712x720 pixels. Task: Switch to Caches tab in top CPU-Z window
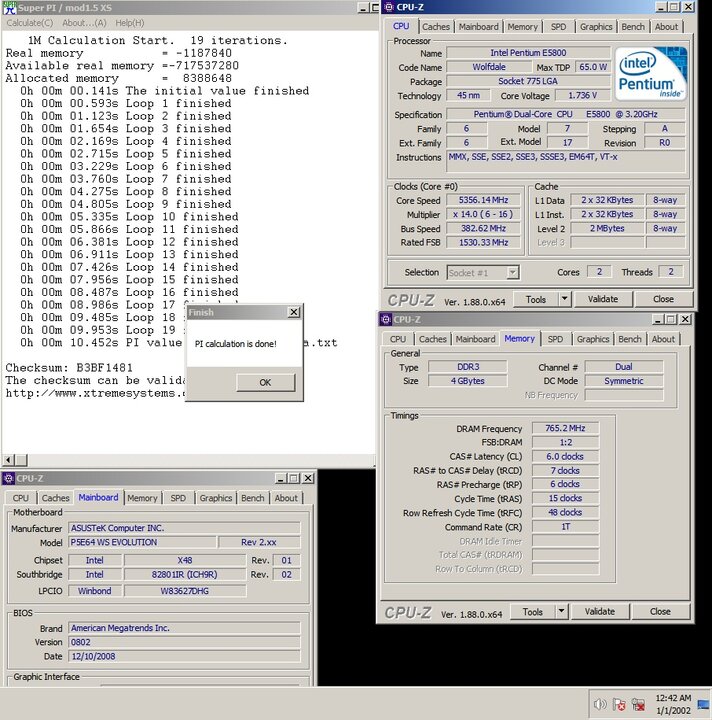point(436,27)
